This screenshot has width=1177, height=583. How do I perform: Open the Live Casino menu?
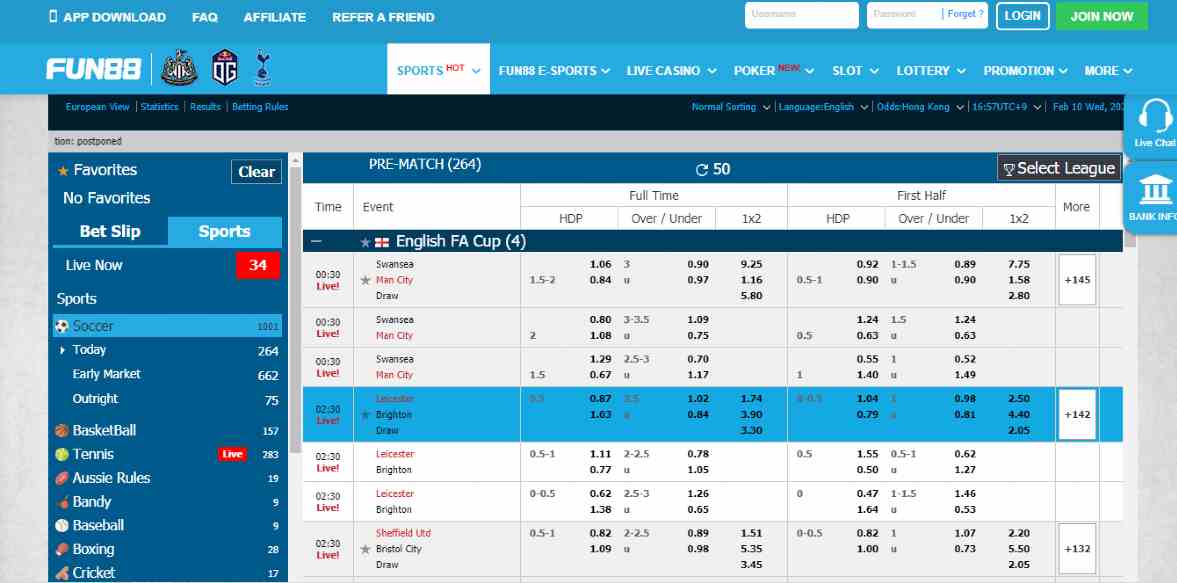[673, 71]
